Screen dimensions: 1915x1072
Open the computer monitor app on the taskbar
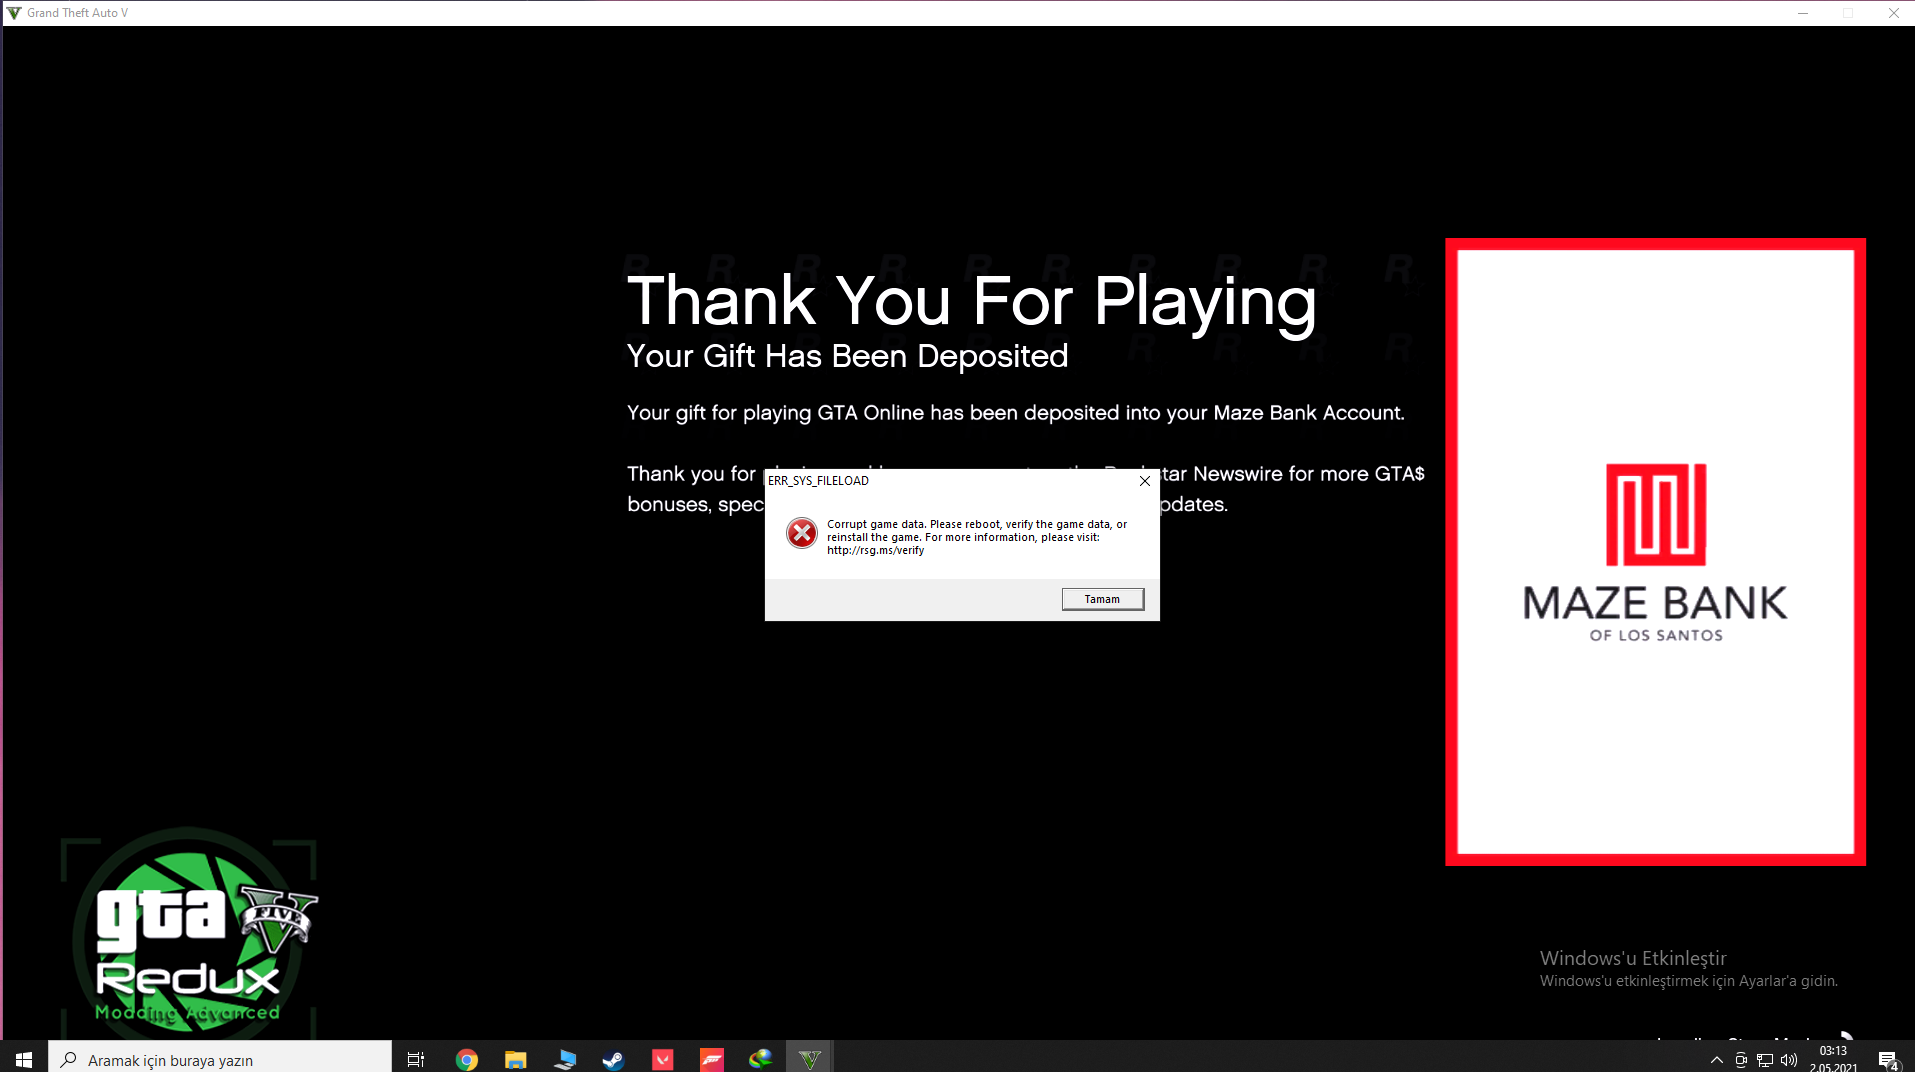coord(564,1059)
